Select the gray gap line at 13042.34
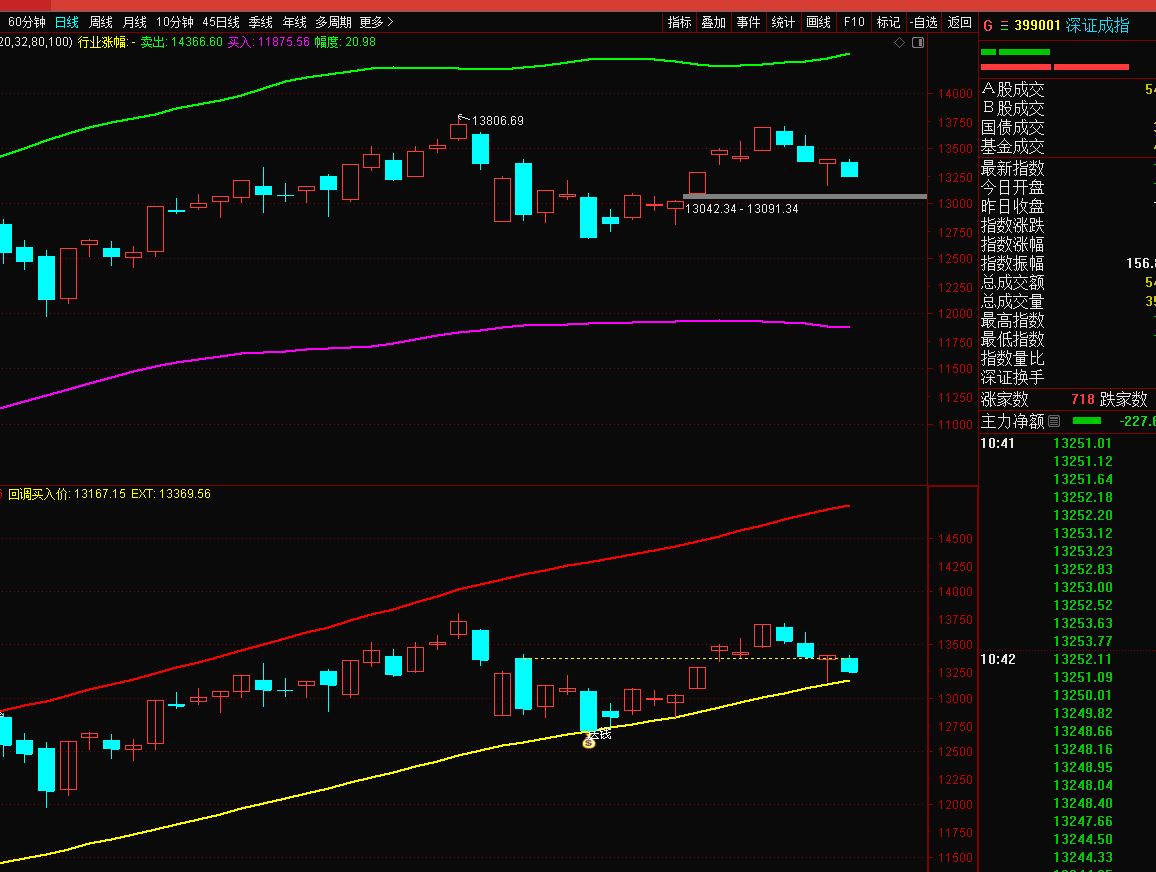This screenshot has height=872, width=1156. tap(805, 197)
